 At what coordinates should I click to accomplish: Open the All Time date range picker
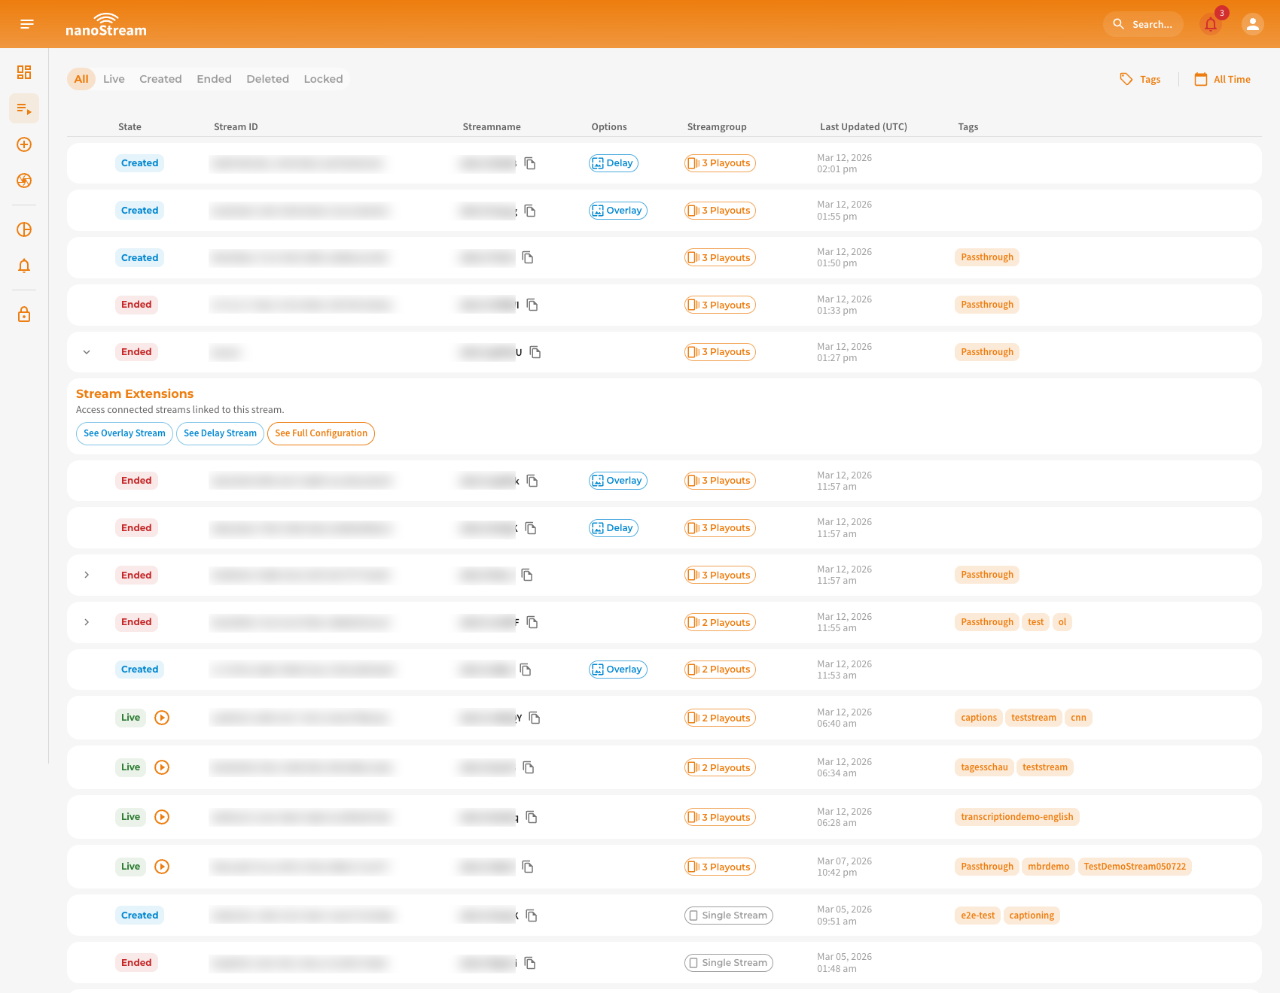[x=1222, y=79]
